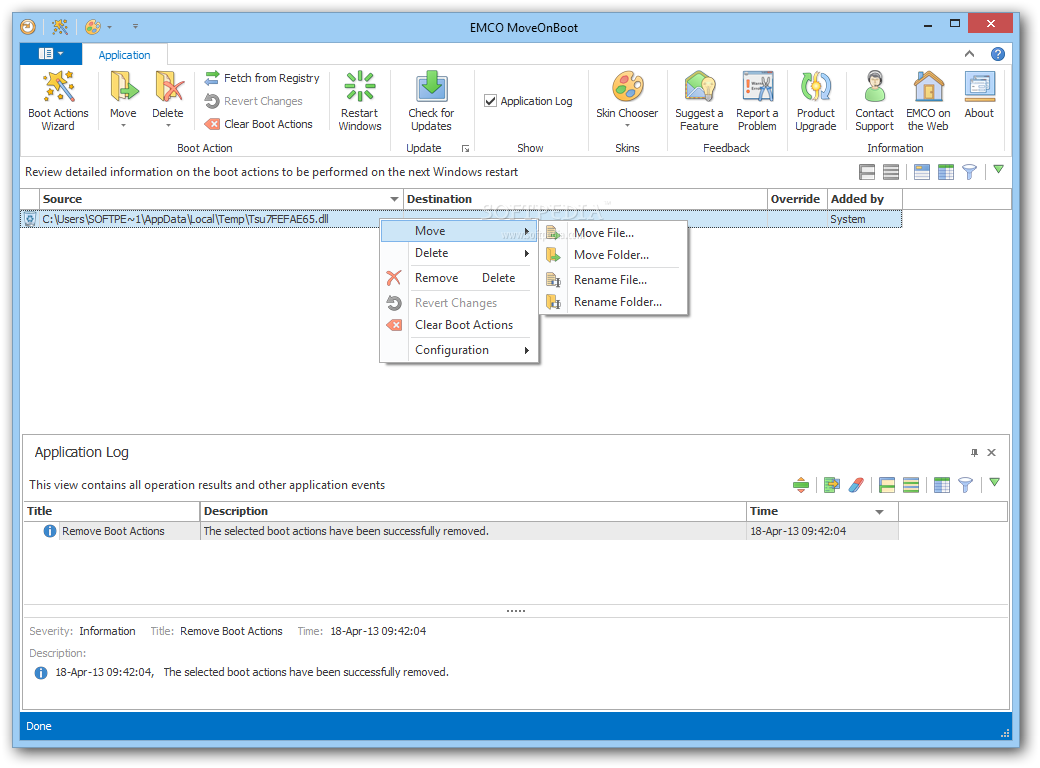The image size is (1040, 768).
Task: Open the Time column sort dropdown
Action: 879,511
